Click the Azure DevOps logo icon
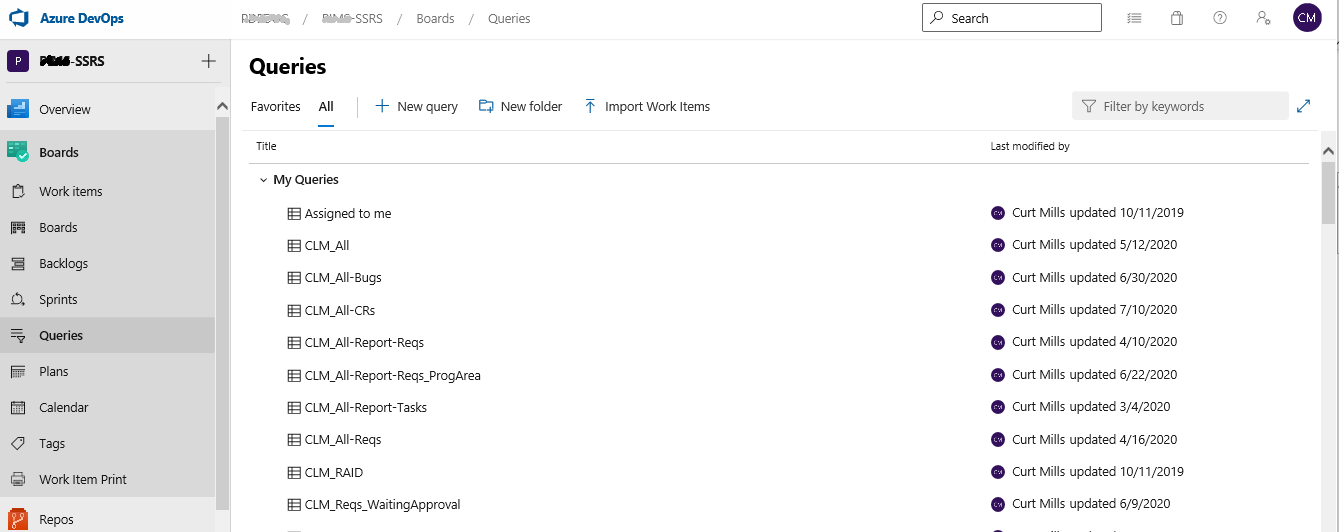This screenshot has height=532, width=1339. coord(19,18)
